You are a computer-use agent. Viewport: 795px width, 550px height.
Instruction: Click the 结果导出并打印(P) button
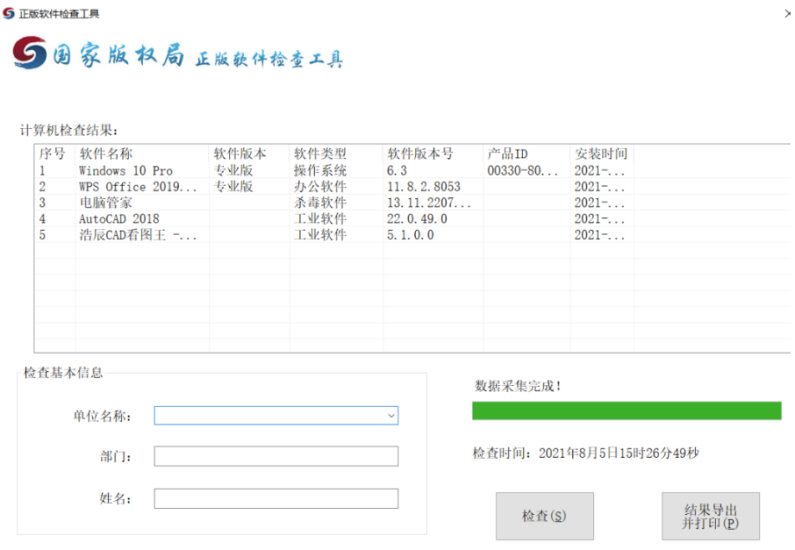pos(710,516)
